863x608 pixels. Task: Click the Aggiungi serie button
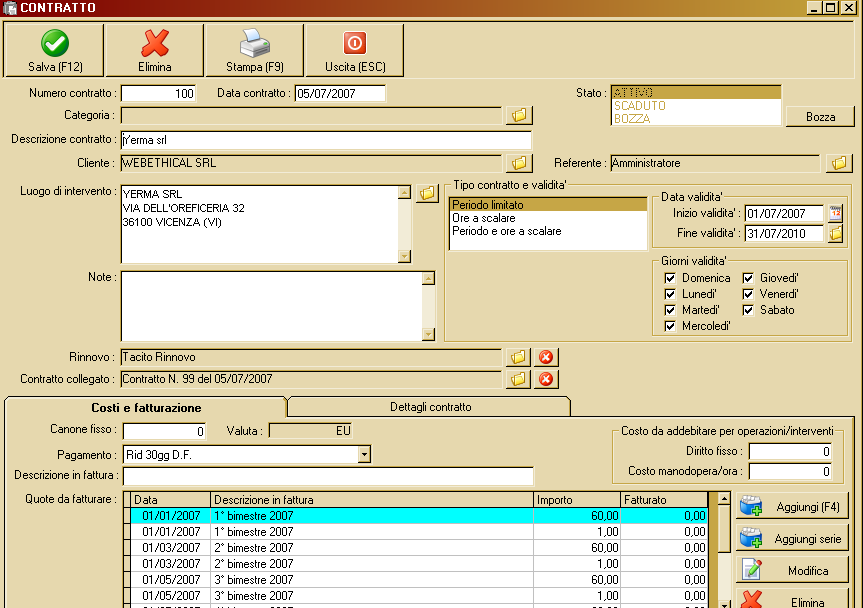coord(792,538)
